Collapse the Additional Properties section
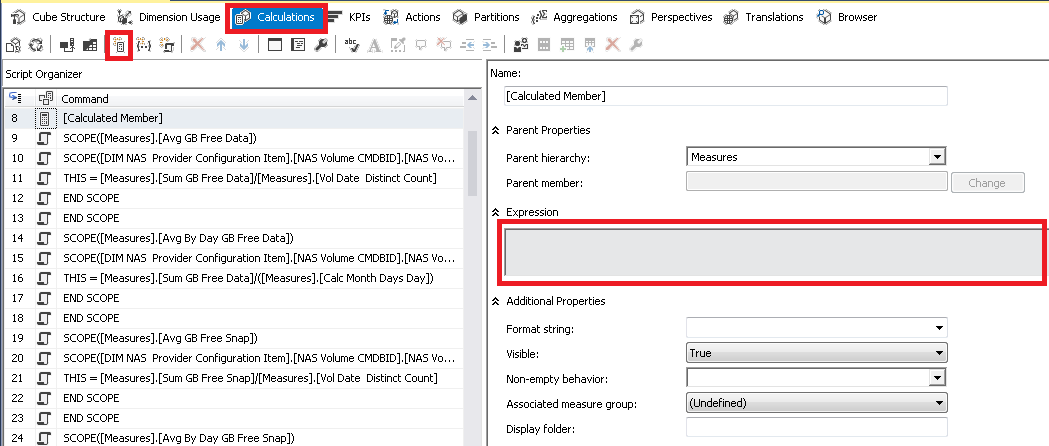This screenshot has height=446, width=1049. (496, 301)
